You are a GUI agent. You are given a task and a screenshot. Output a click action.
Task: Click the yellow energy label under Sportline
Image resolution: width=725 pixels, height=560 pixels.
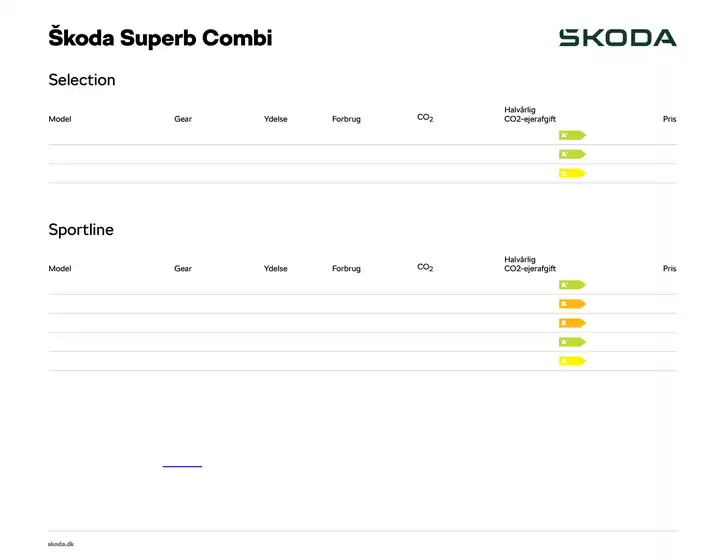[x=571, y=361]
